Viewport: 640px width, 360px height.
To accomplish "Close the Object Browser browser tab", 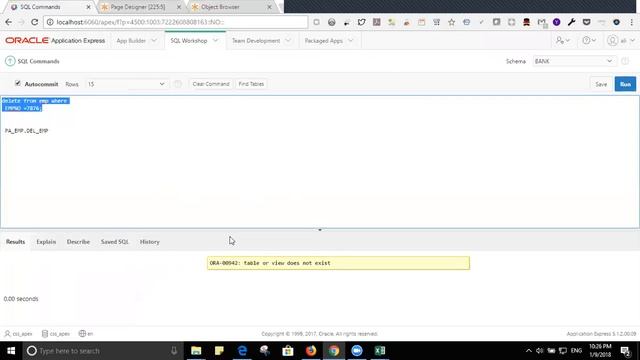I will 269,7.
